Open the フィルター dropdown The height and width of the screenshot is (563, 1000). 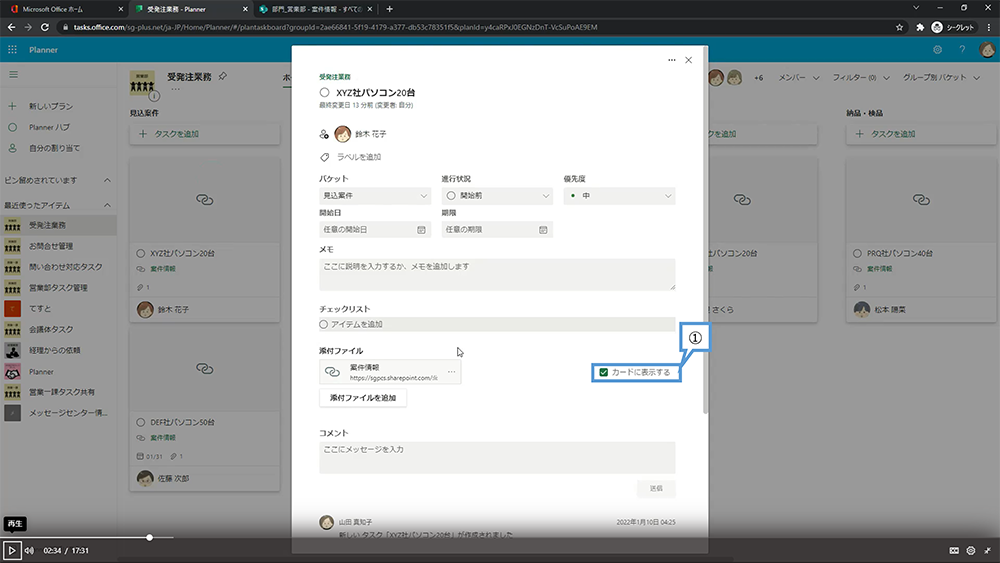[x=861, y=77]
